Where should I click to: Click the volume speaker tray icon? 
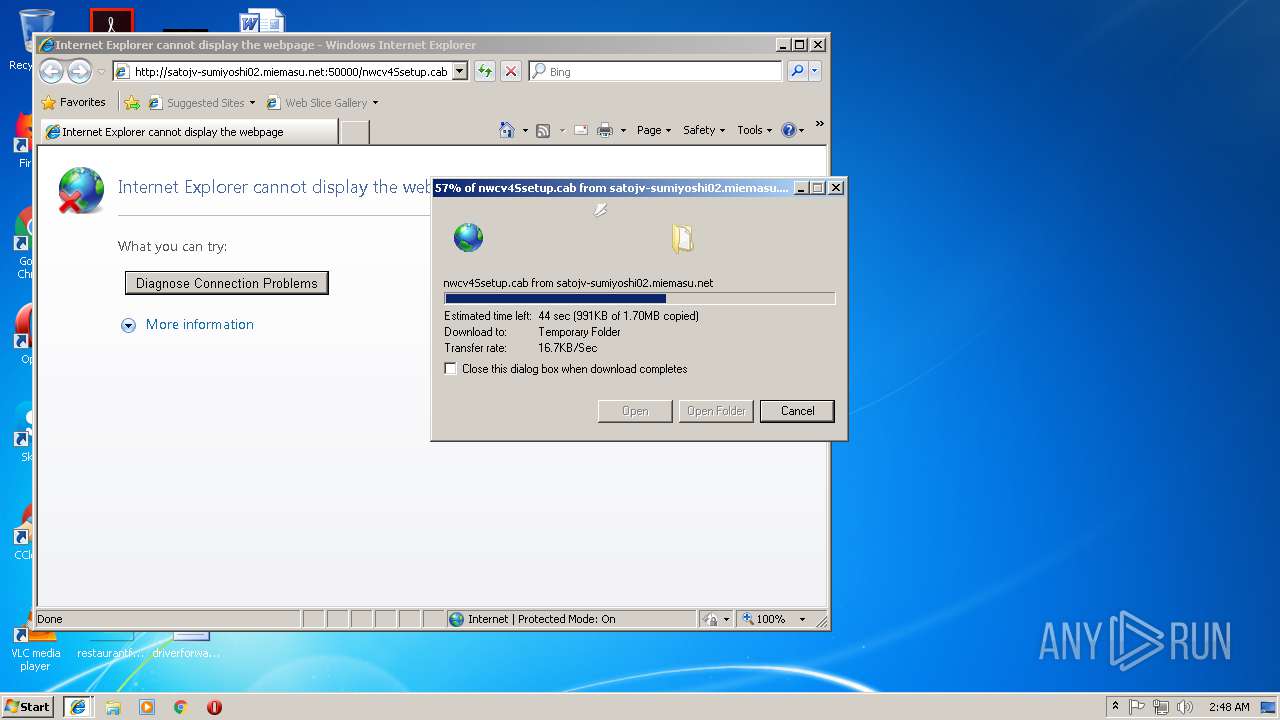1185,707
